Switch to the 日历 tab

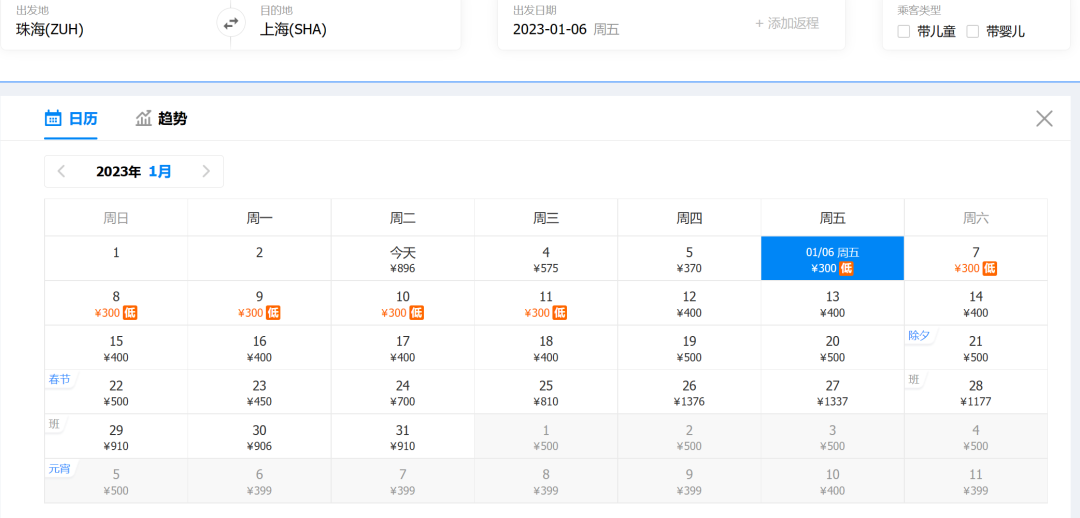[x=71, y=118]
